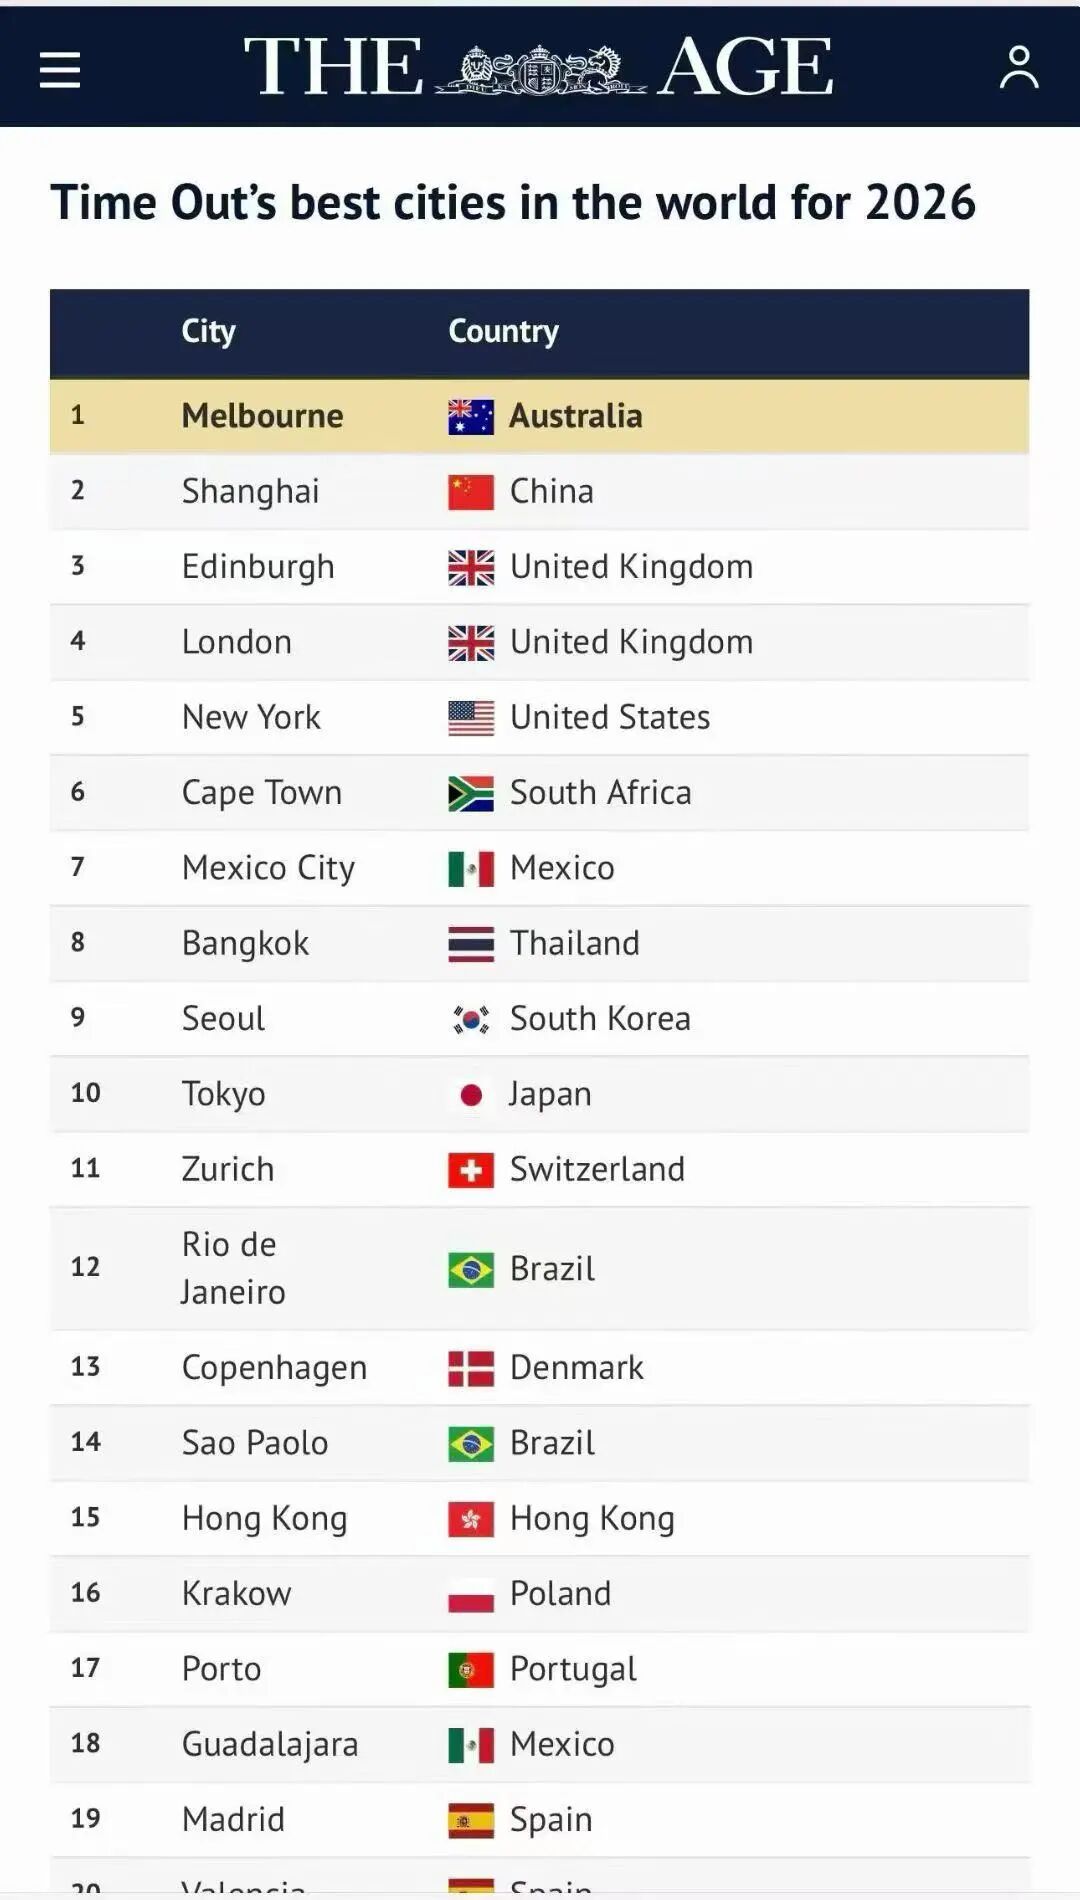Click the Hong Kong flag icon
The image size is (1080, 1900).
(470, 1519)
